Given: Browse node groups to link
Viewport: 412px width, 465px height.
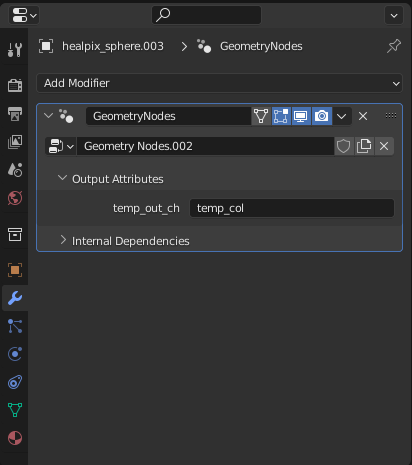Looking at the screenshot, I should [x=61, y=146].
